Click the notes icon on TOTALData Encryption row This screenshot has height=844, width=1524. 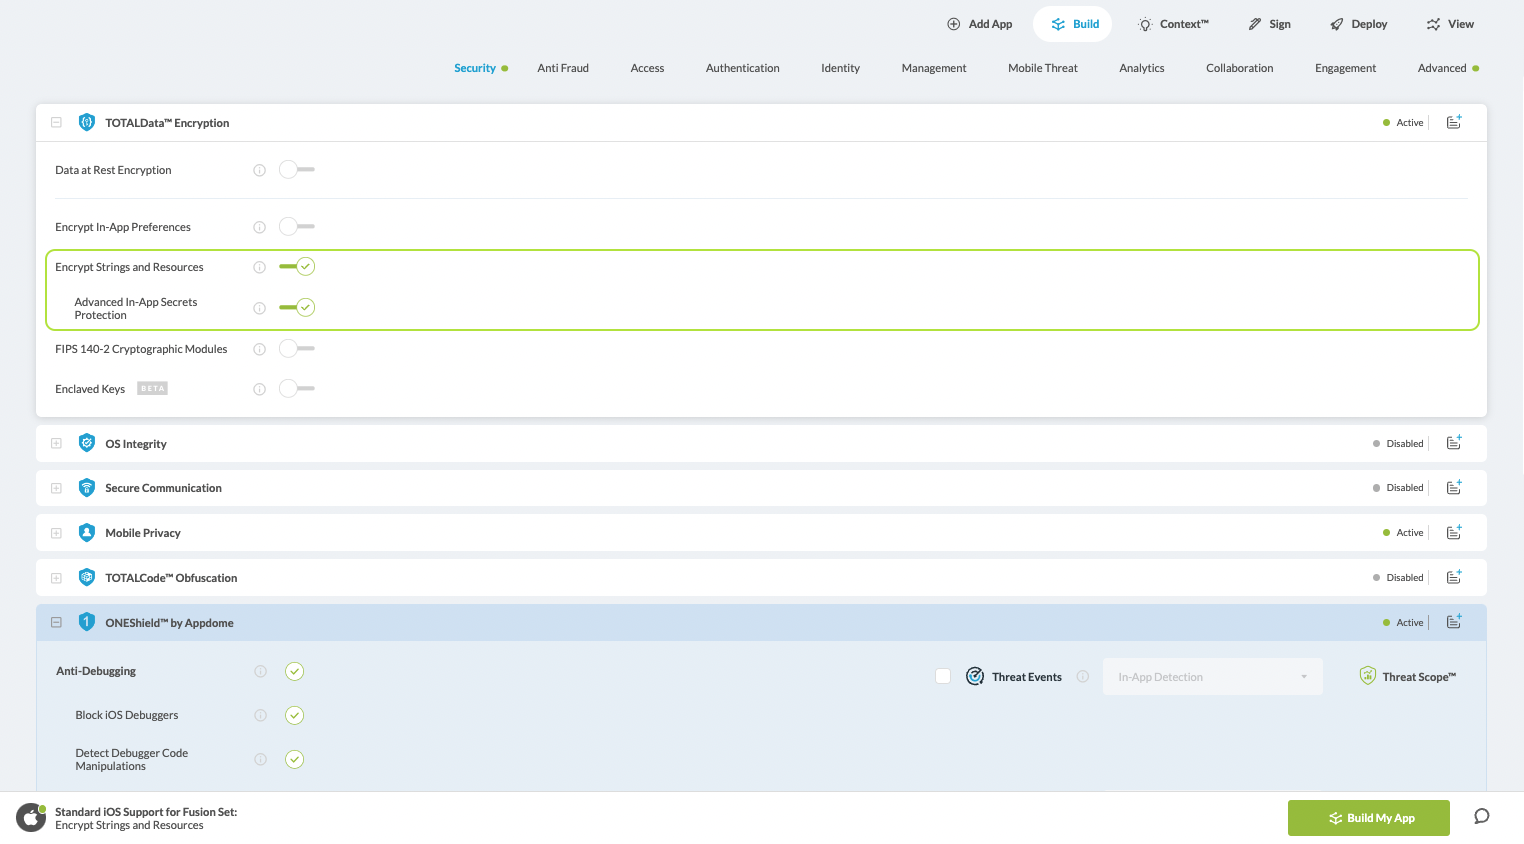pyautogui.click(x=1454, y=122)
